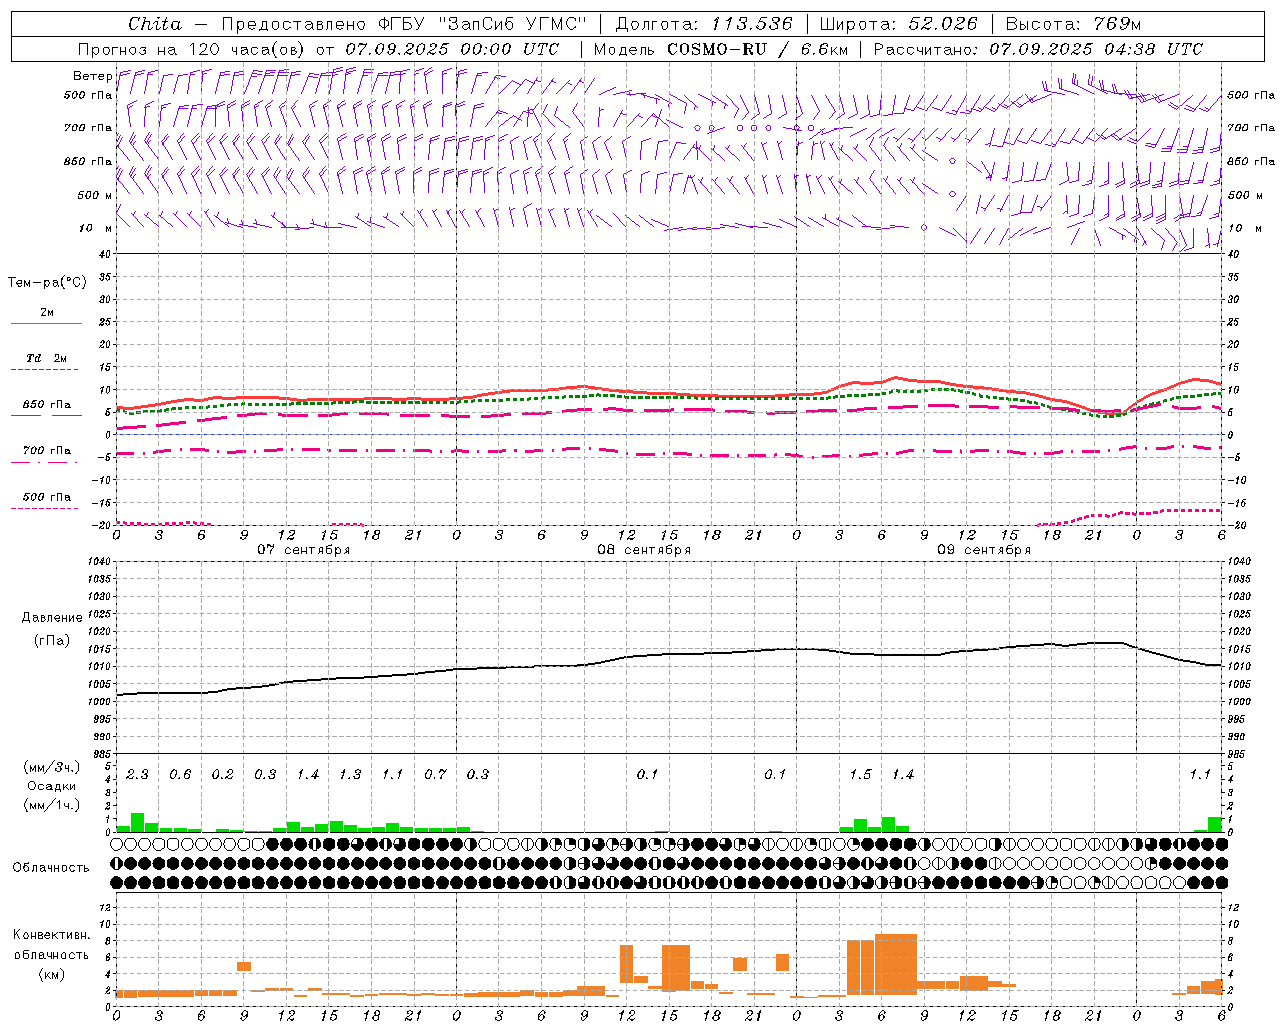Image resolution: width=1280 pixels, height=1024 pixels.
Task: Click the (мм/1ч.) unit label
Action: click(50, 805)
